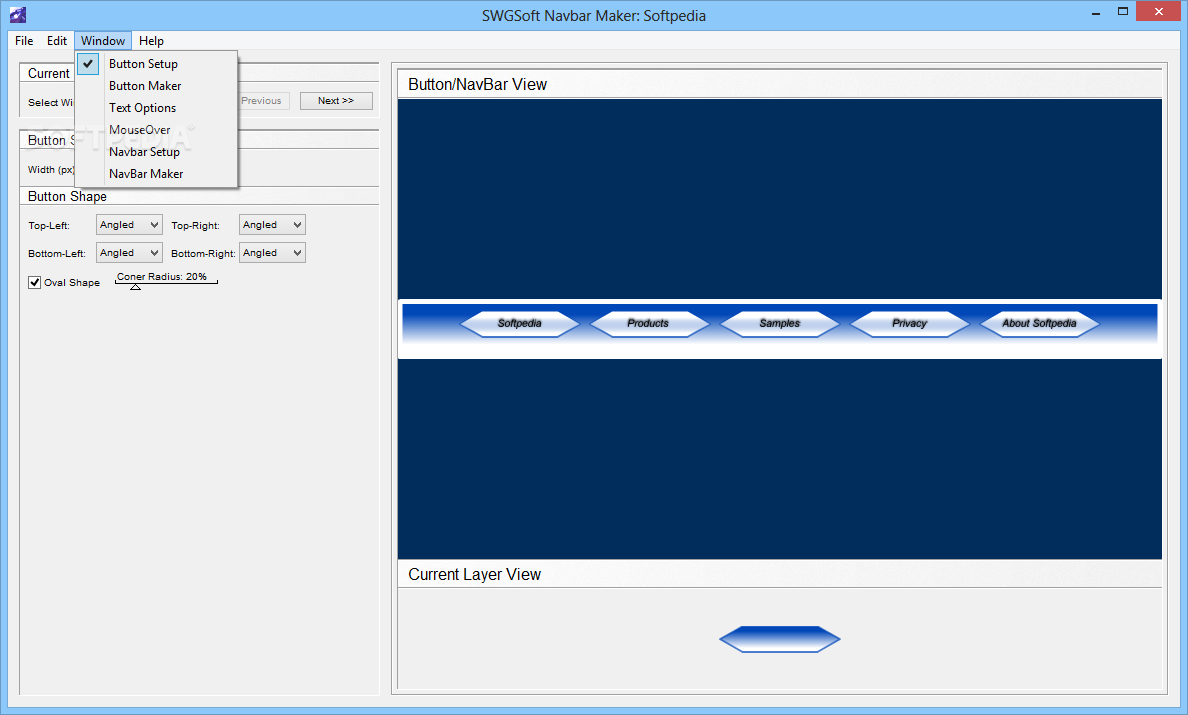Maximize the Navbar Maker window

tap(1123, 11)
